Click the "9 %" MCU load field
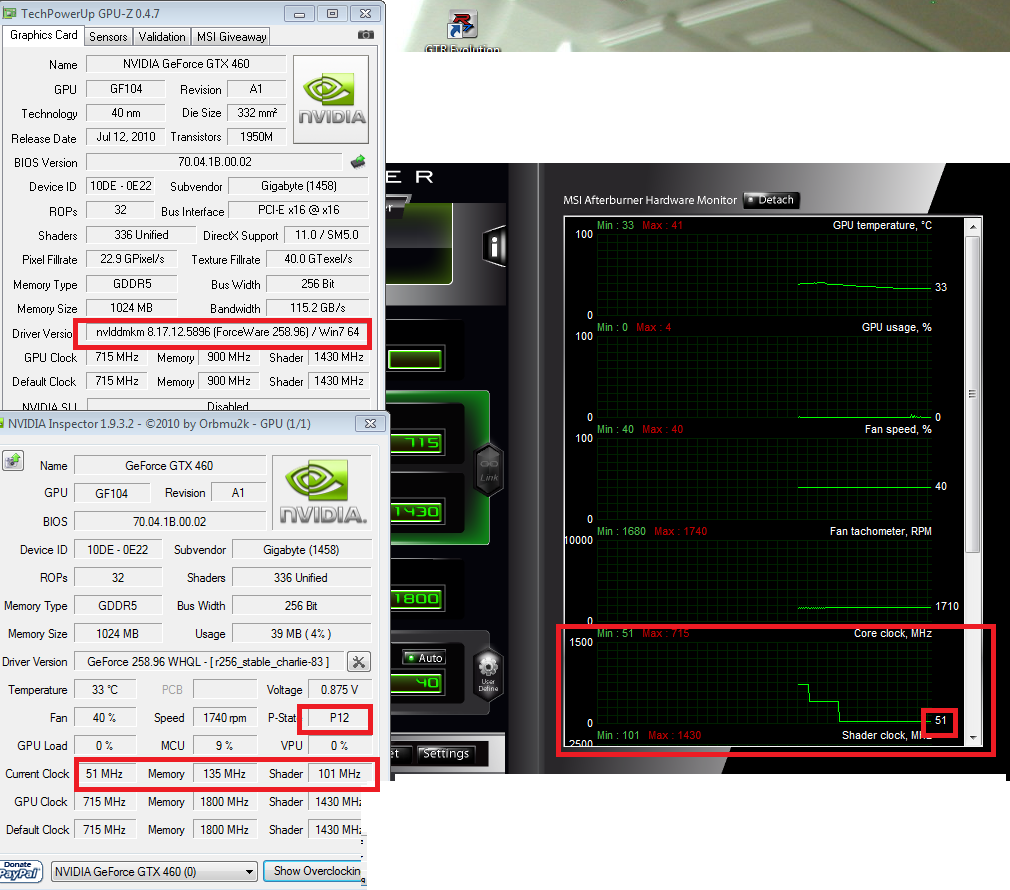Viewport: 1010px width, 890px height. [x=225, y=746]
